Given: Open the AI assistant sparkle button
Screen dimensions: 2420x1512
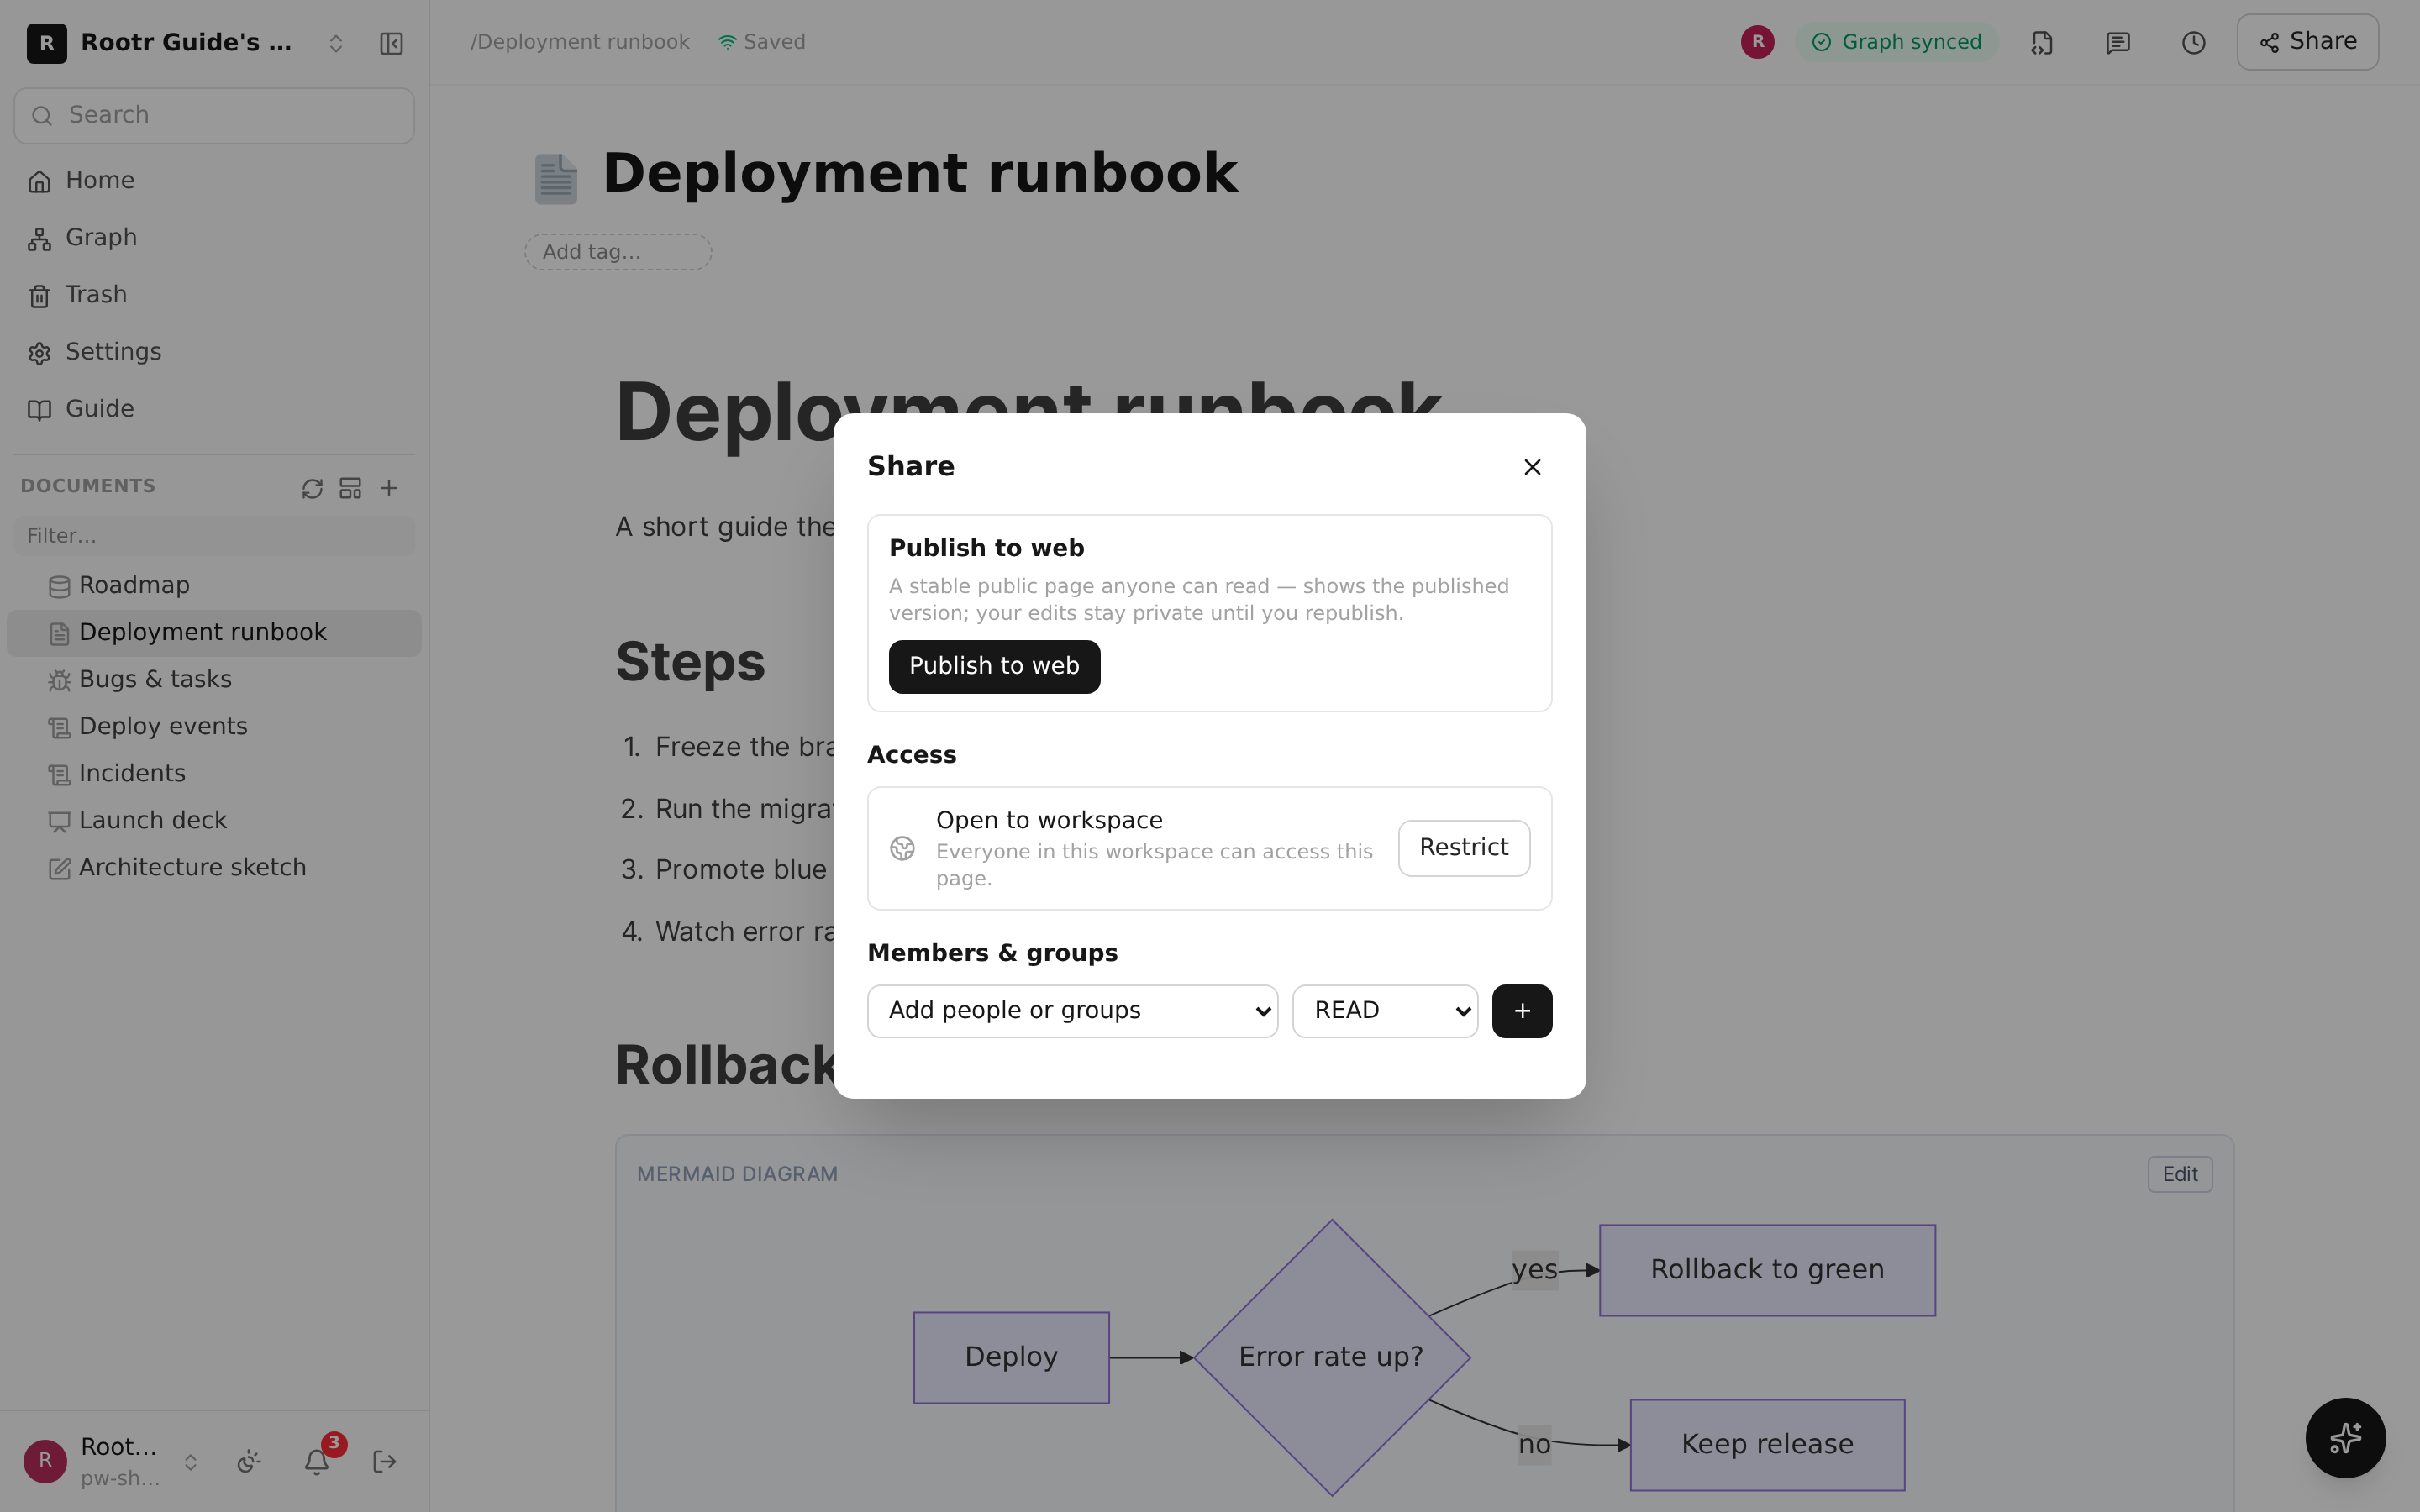Looking at the screenshot, I should 2345,1438.
